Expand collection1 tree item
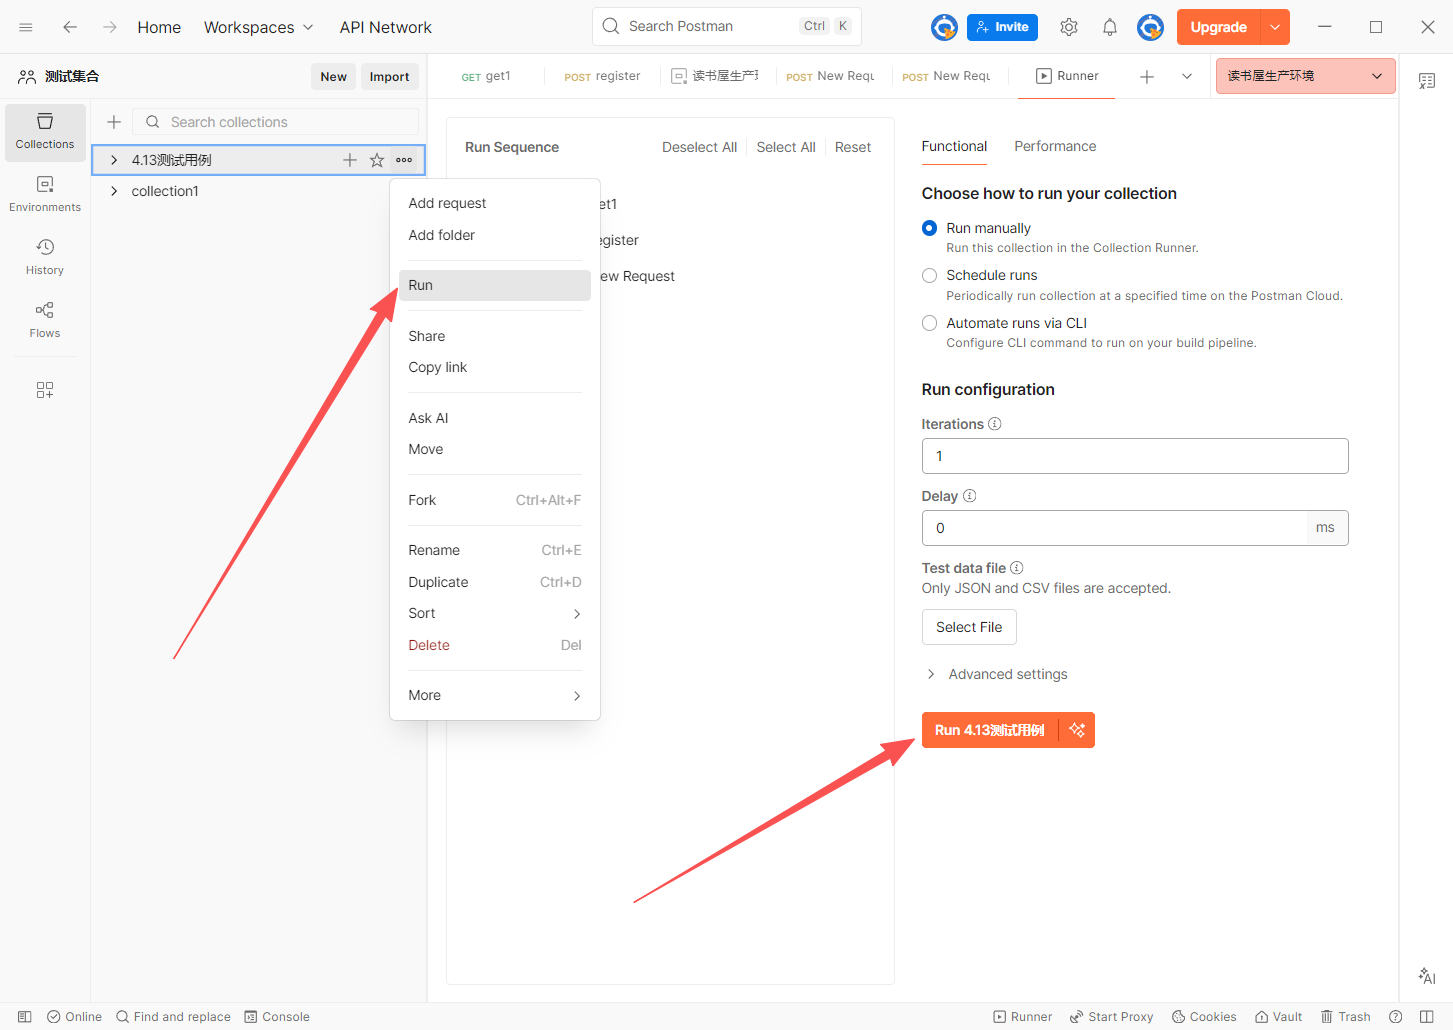 (x=114, y=191)
